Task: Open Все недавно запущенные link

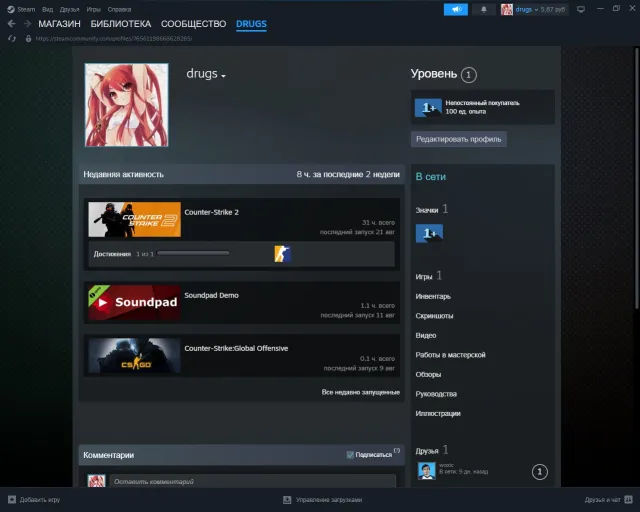Action: (x=360, y=392)
